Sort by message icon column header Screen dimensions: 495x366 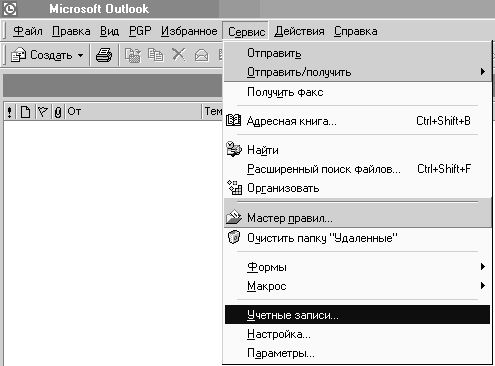click(x=25, y=112)
